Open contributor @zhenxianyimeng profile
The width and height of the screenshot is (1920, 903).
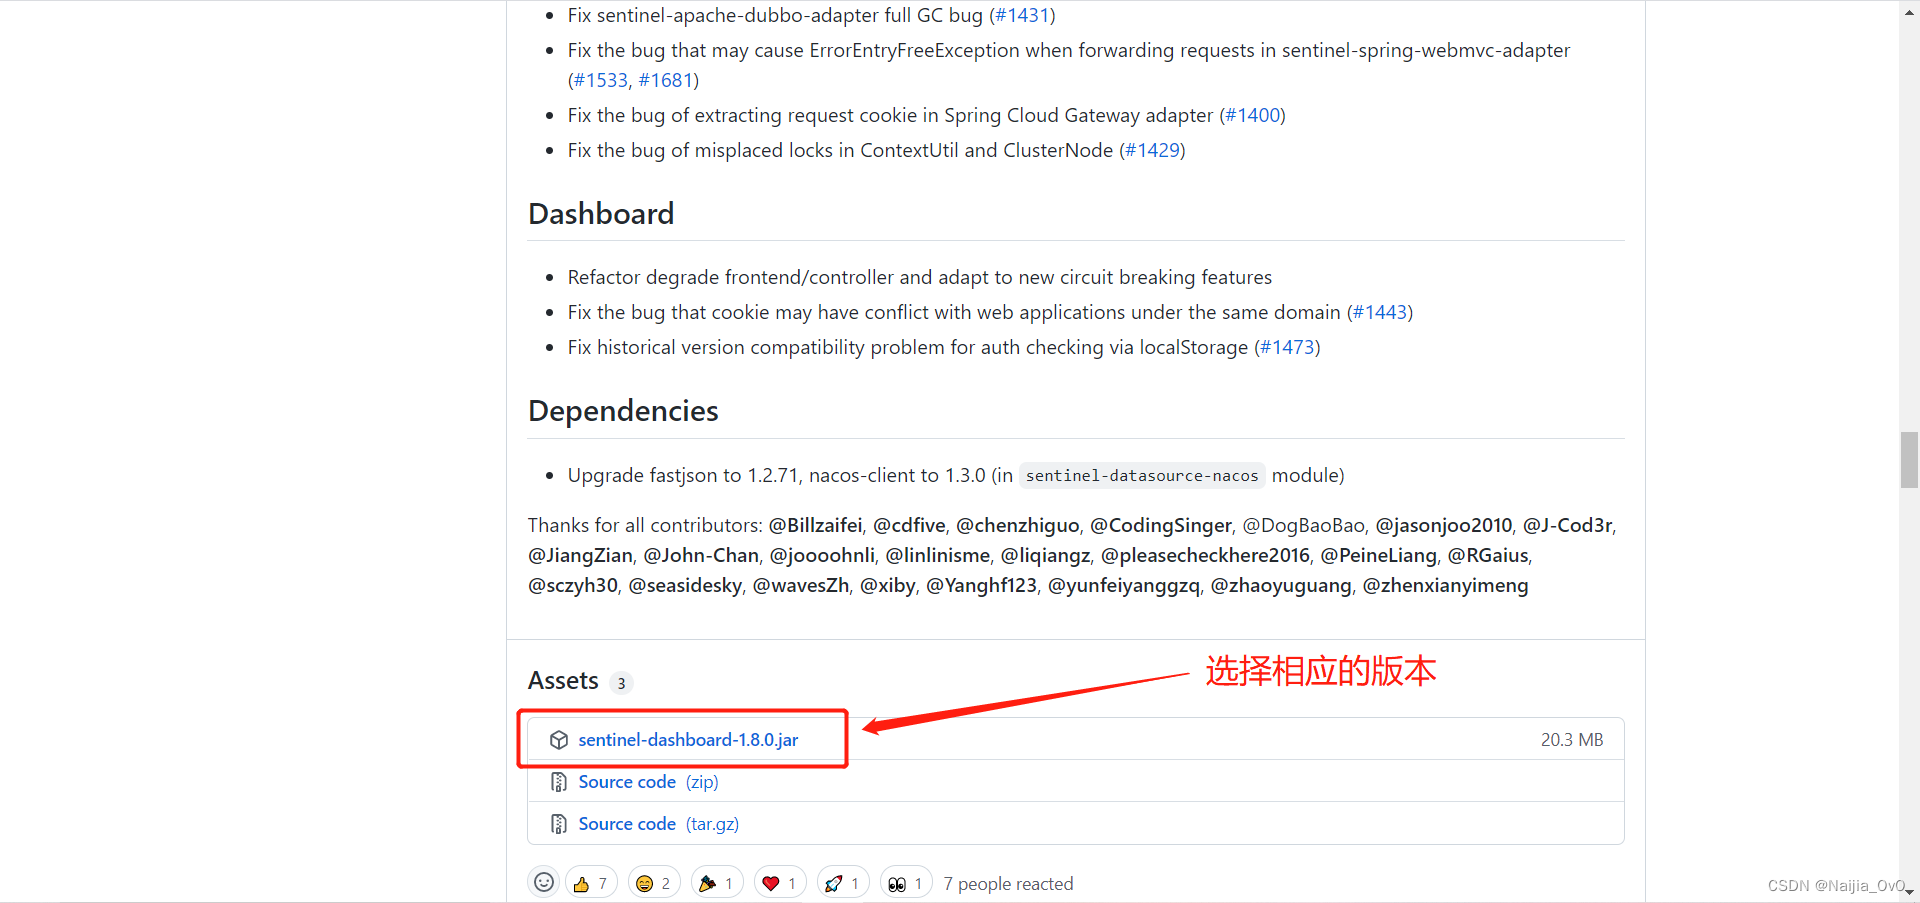(1445, 585)
